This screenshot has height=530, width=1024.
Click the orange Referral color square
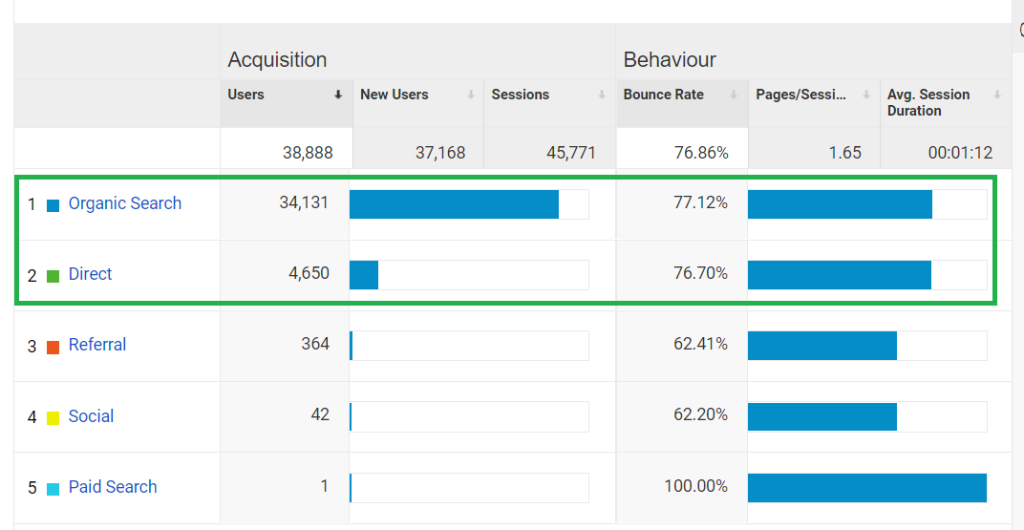click(53, 346)
